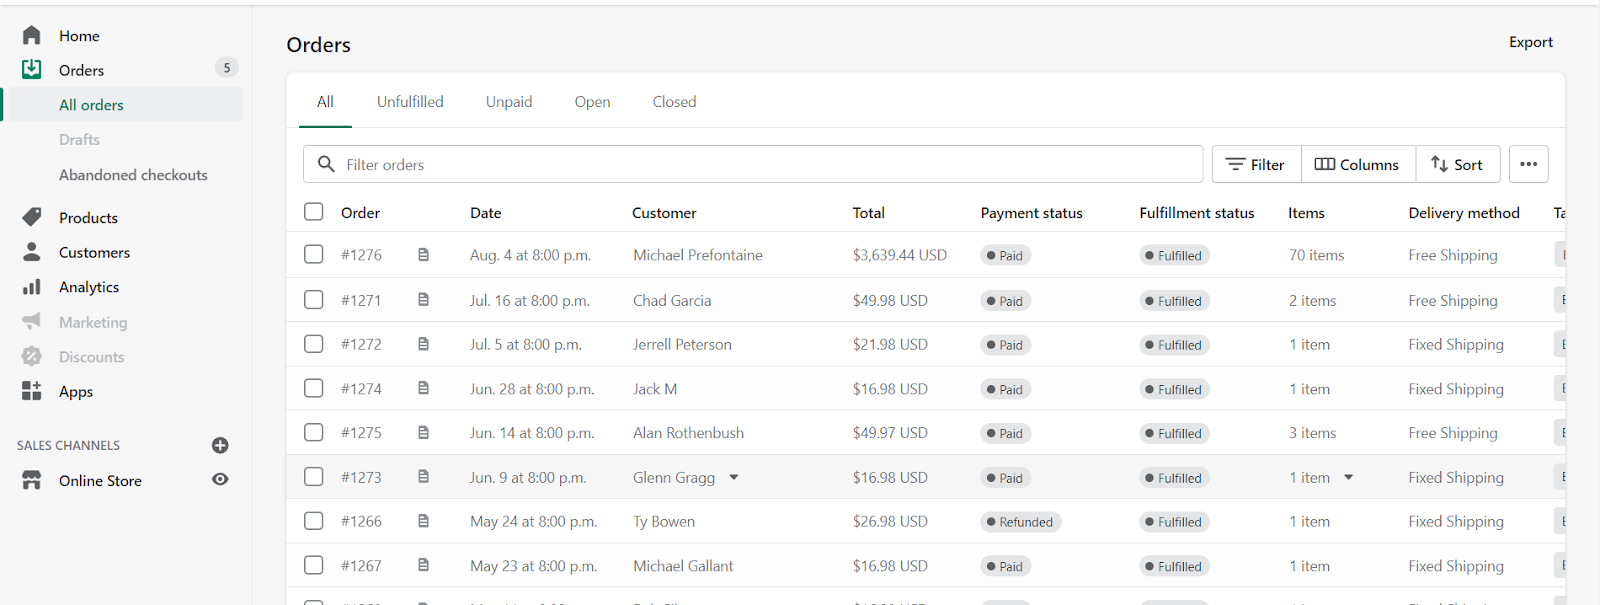
Task: Select all orders with header checkbox
Action: pyautogui.click(x=314, y=212)
